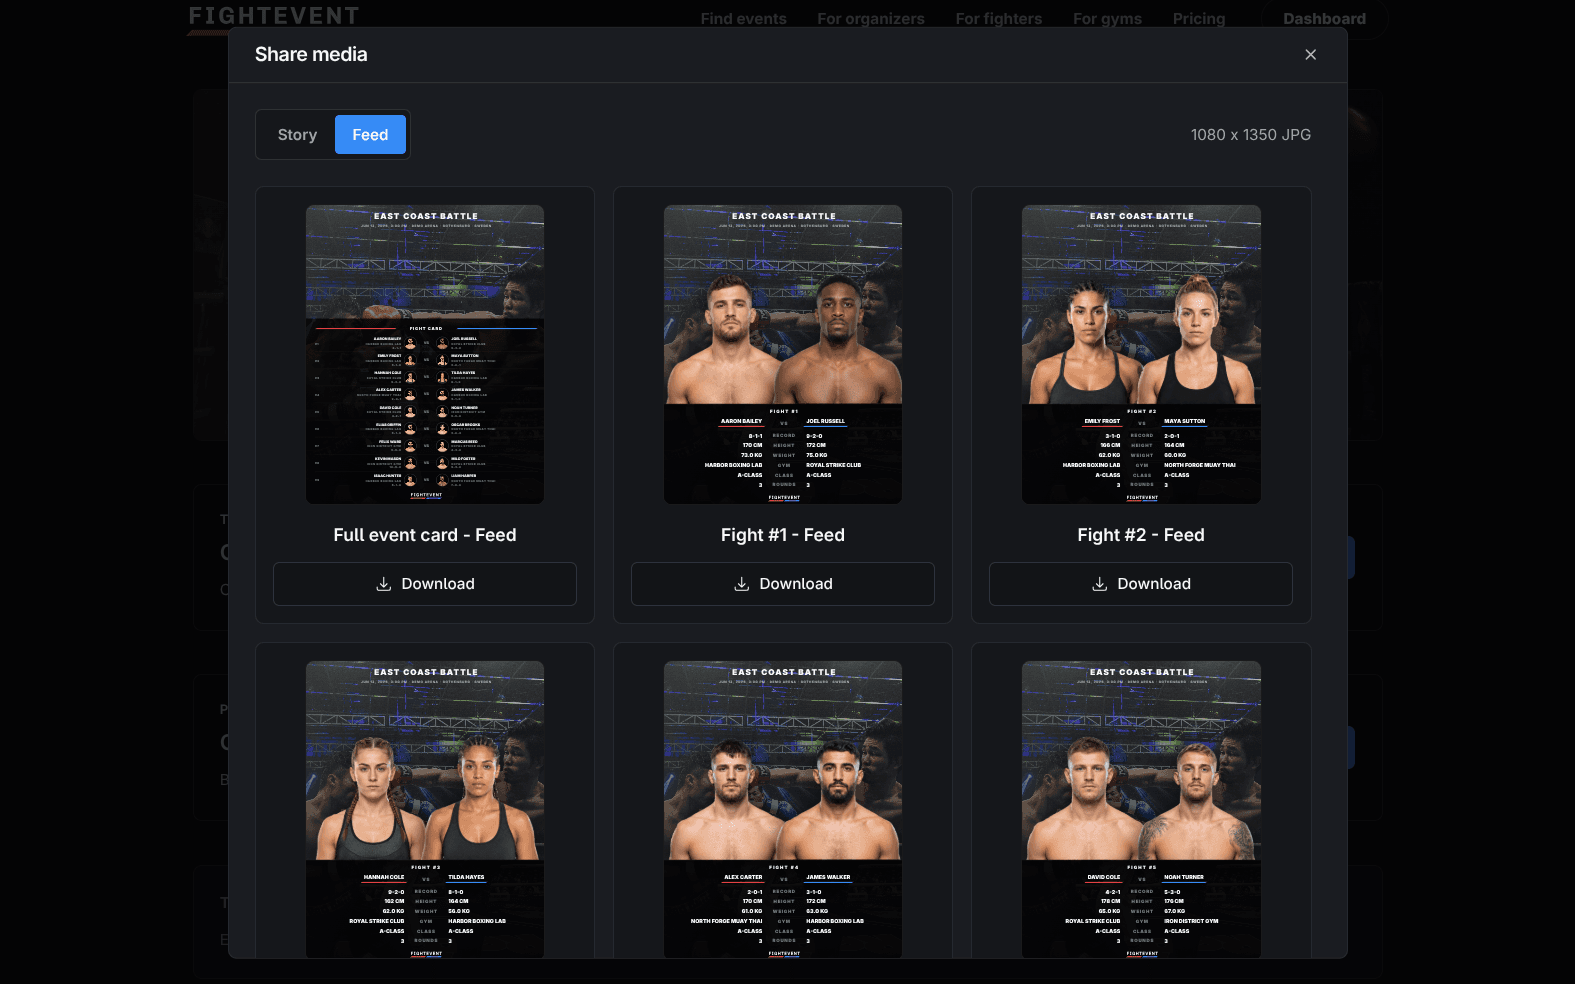Screen dimensions: 1575x984
Task: Click download icon under Fight #1
Action: coord(741,584)
